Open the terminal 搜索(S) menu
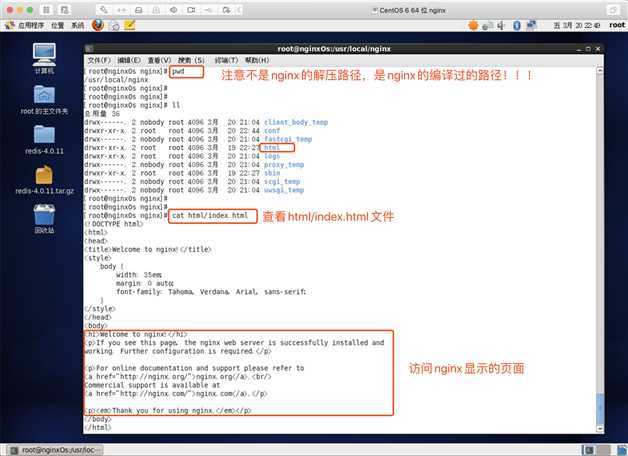Viewport: 628px width, 456px height. point(191,60)
